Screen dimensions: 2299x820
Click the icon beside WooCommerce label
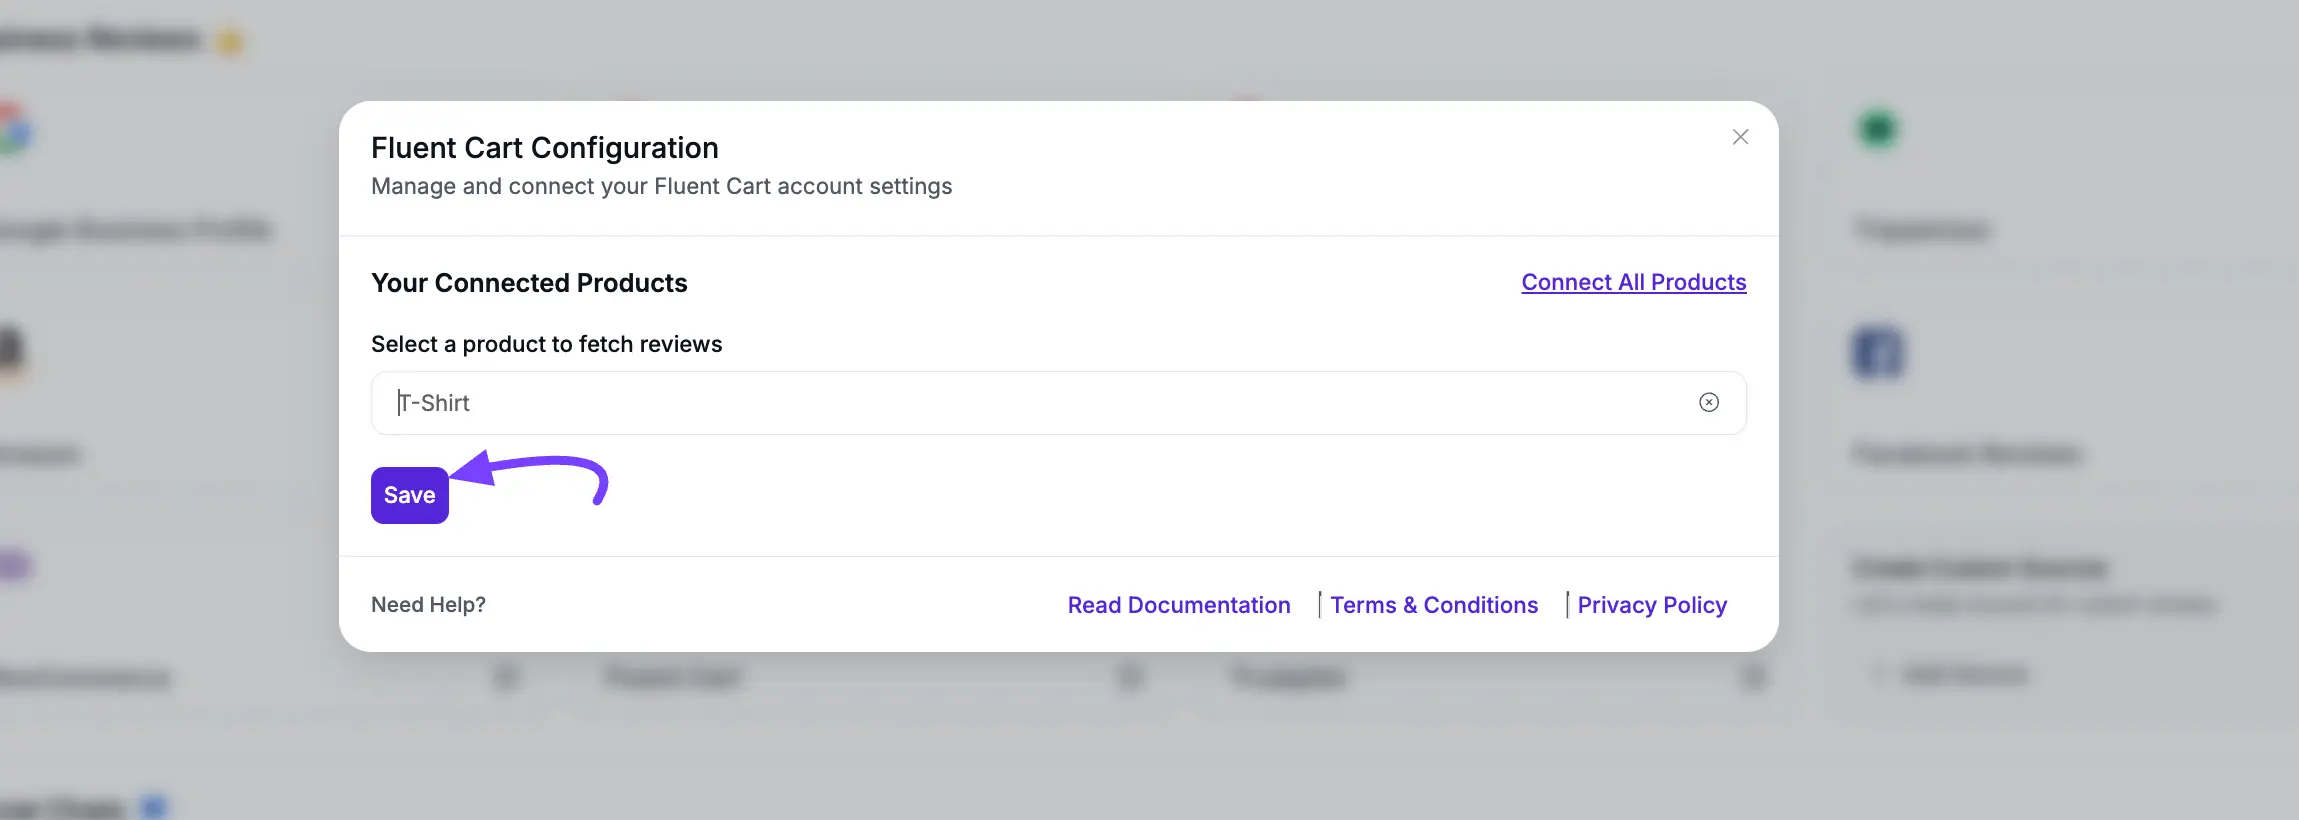point(507,677)
